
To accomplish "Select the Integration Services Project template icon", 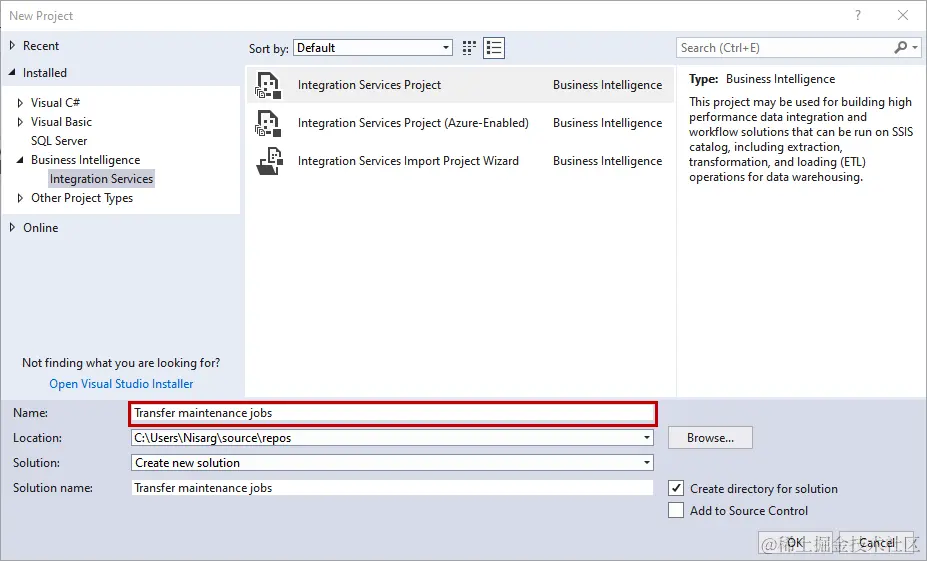I will [x=268, y=85].
